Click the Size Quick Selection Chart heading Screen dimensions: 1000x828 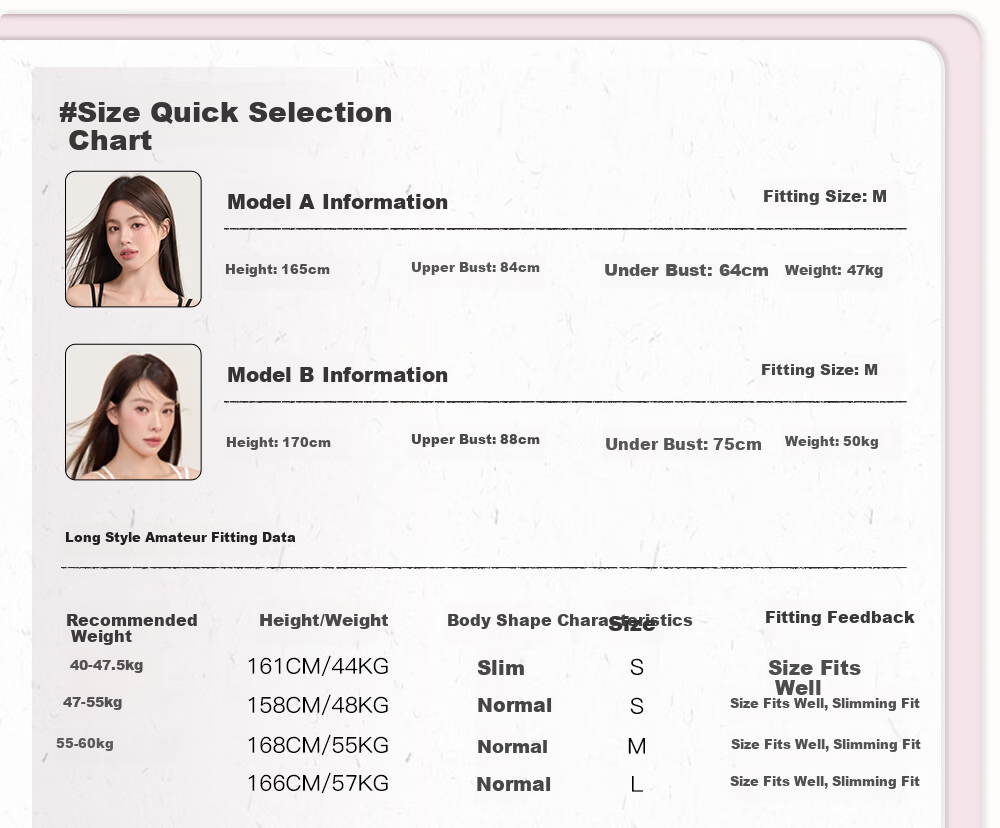(x=226, y=126)
